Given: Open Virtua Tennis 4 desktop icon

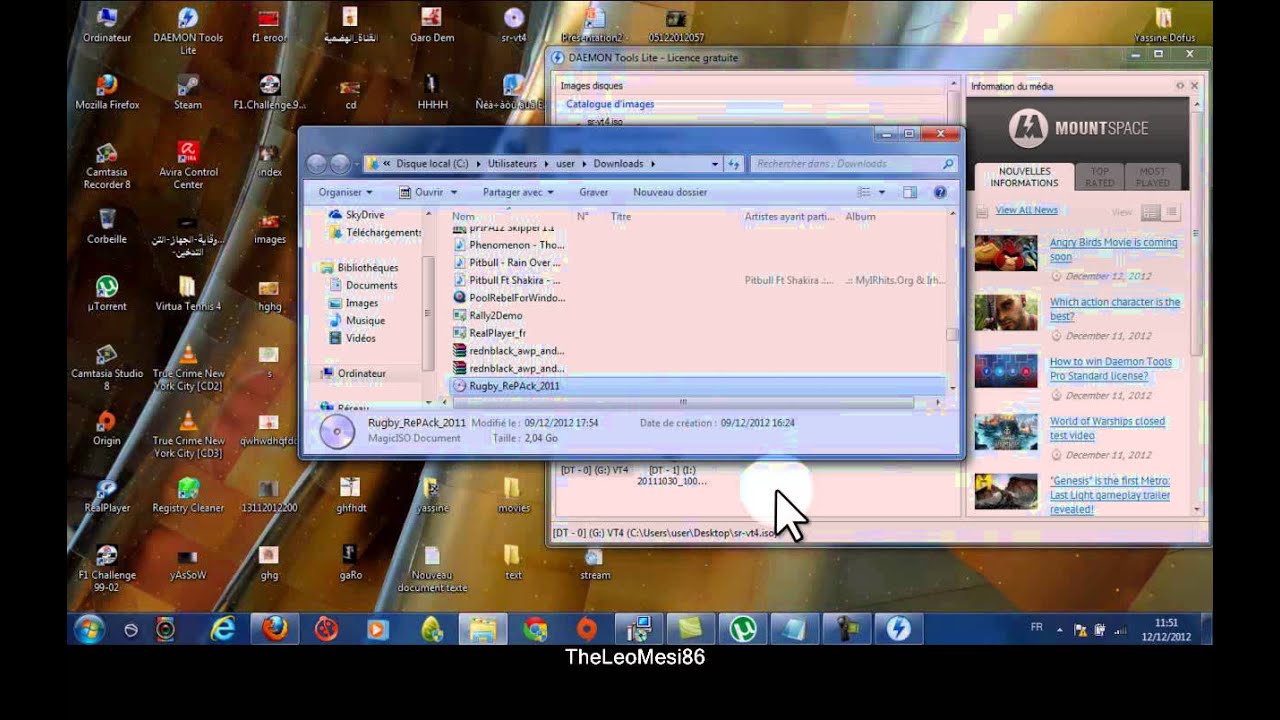Looking at the screenshot, I should click(188, 294).
